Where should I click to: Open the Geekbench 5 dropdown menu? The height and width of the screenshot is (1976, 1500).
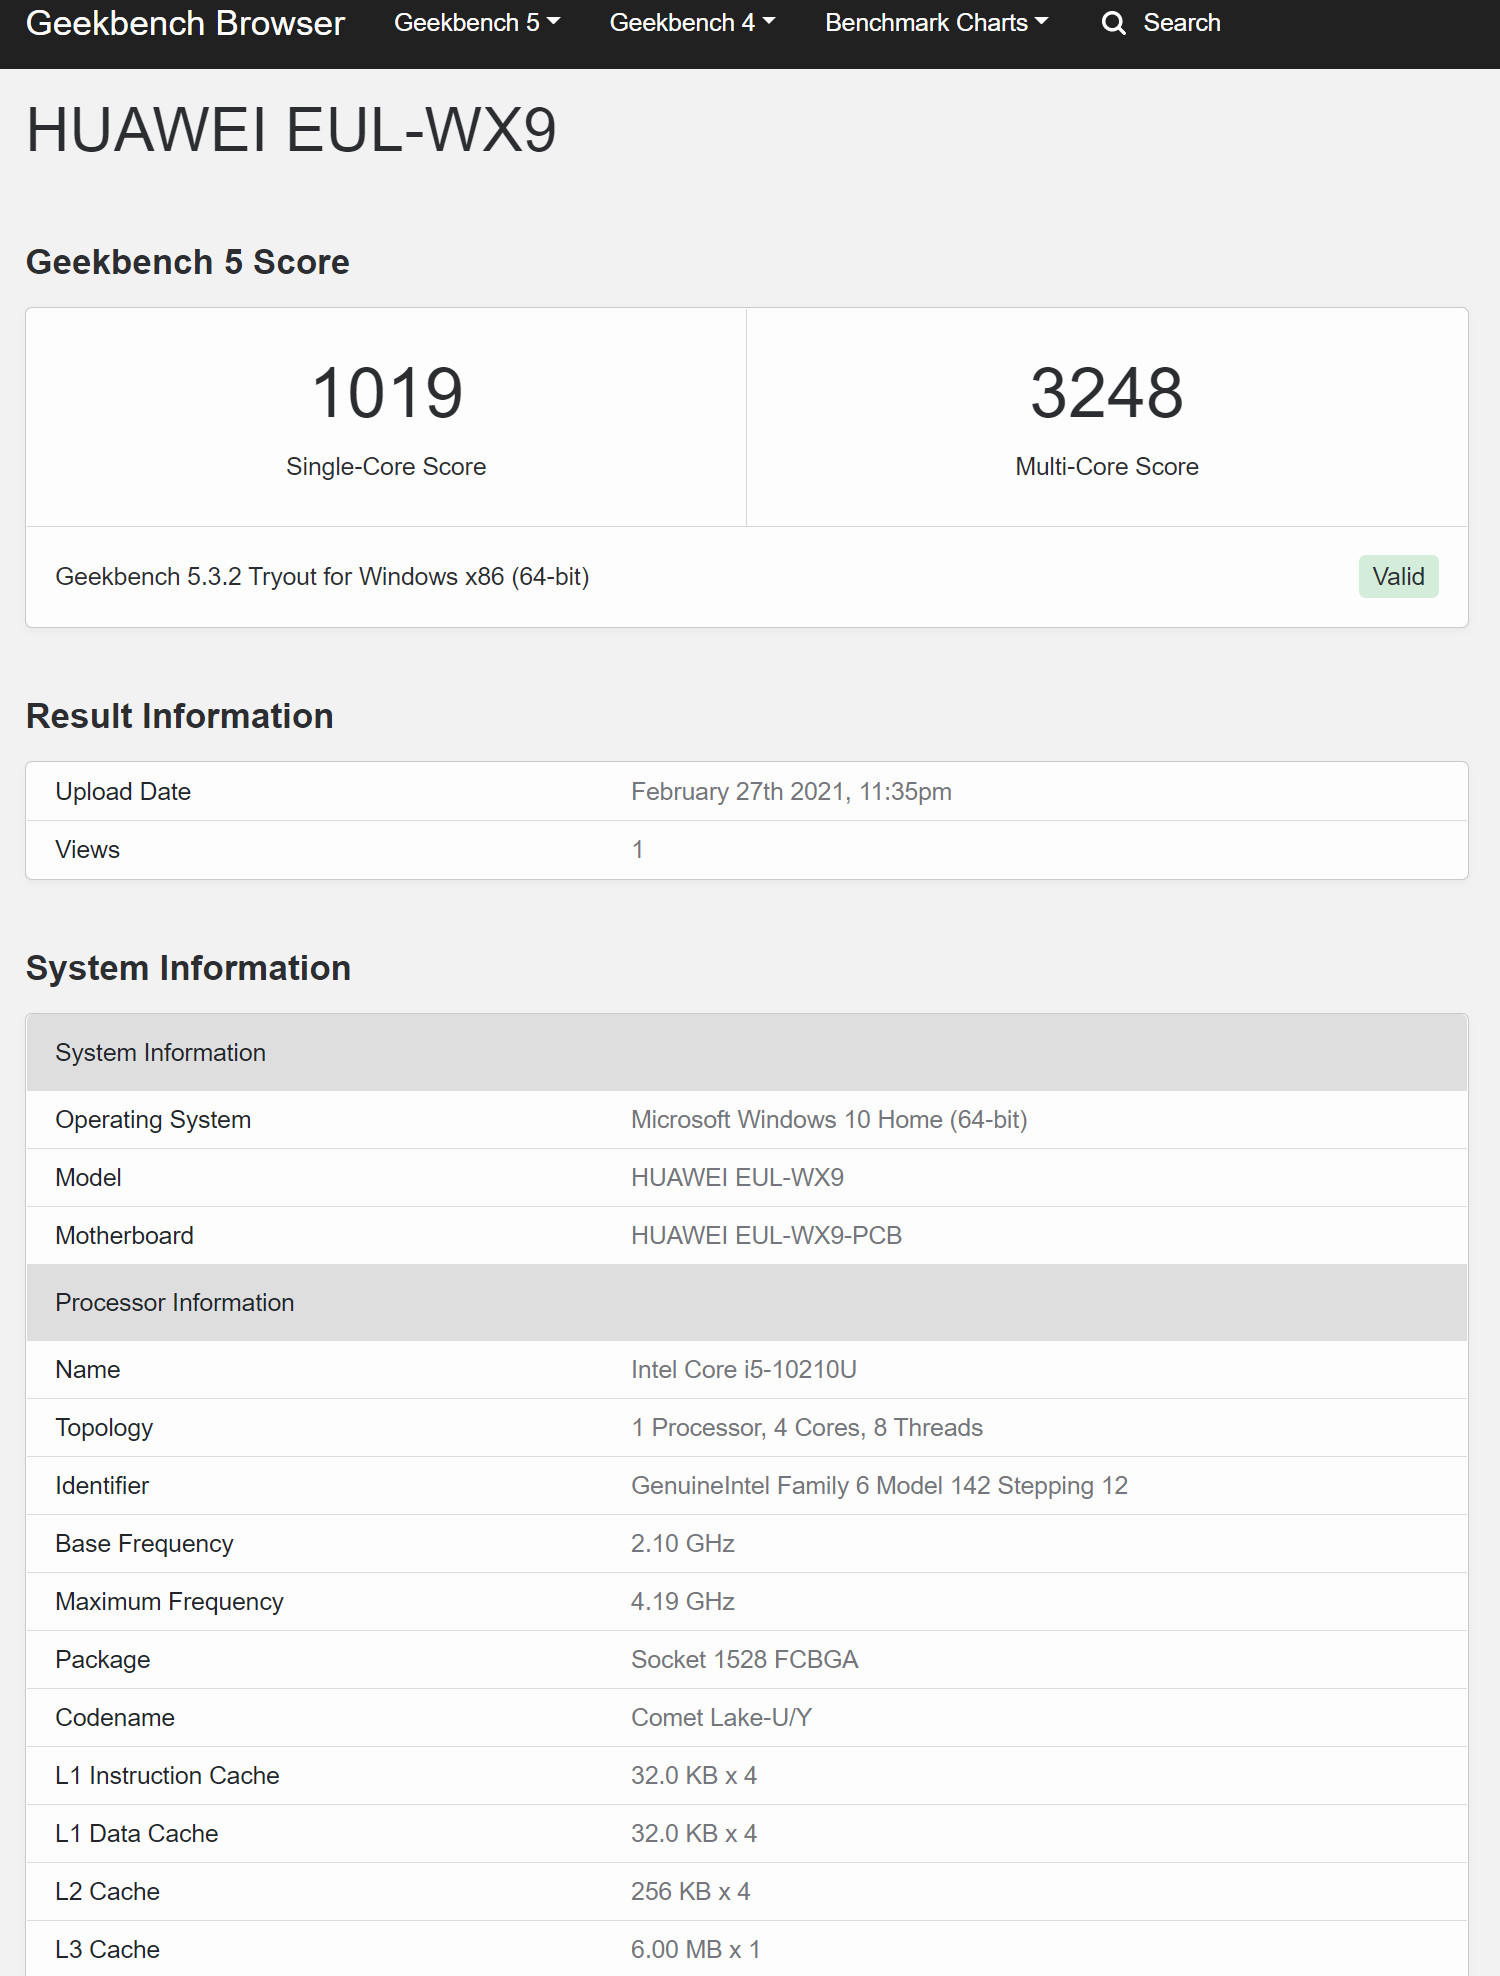[476, 23]
